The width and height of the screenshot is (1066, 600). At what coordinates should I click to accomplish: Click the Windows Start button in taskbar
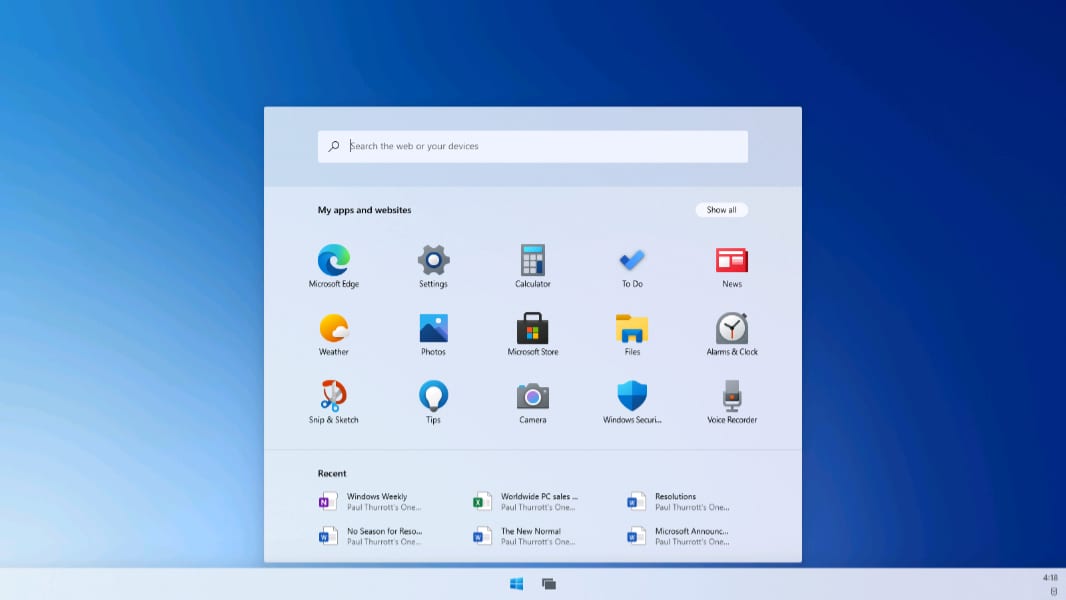click(517, 584)
